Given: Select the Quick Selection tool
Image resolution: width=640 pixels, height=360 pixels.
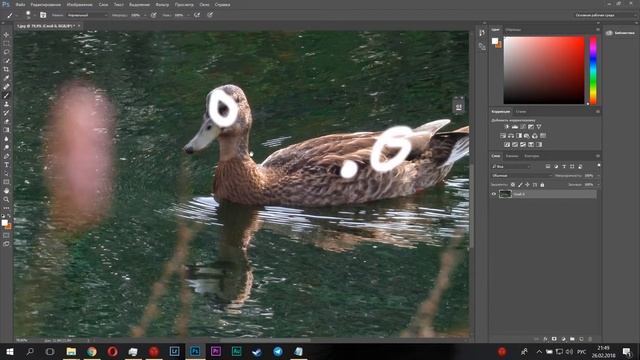Looking at the screenshot, I should 6,61.
